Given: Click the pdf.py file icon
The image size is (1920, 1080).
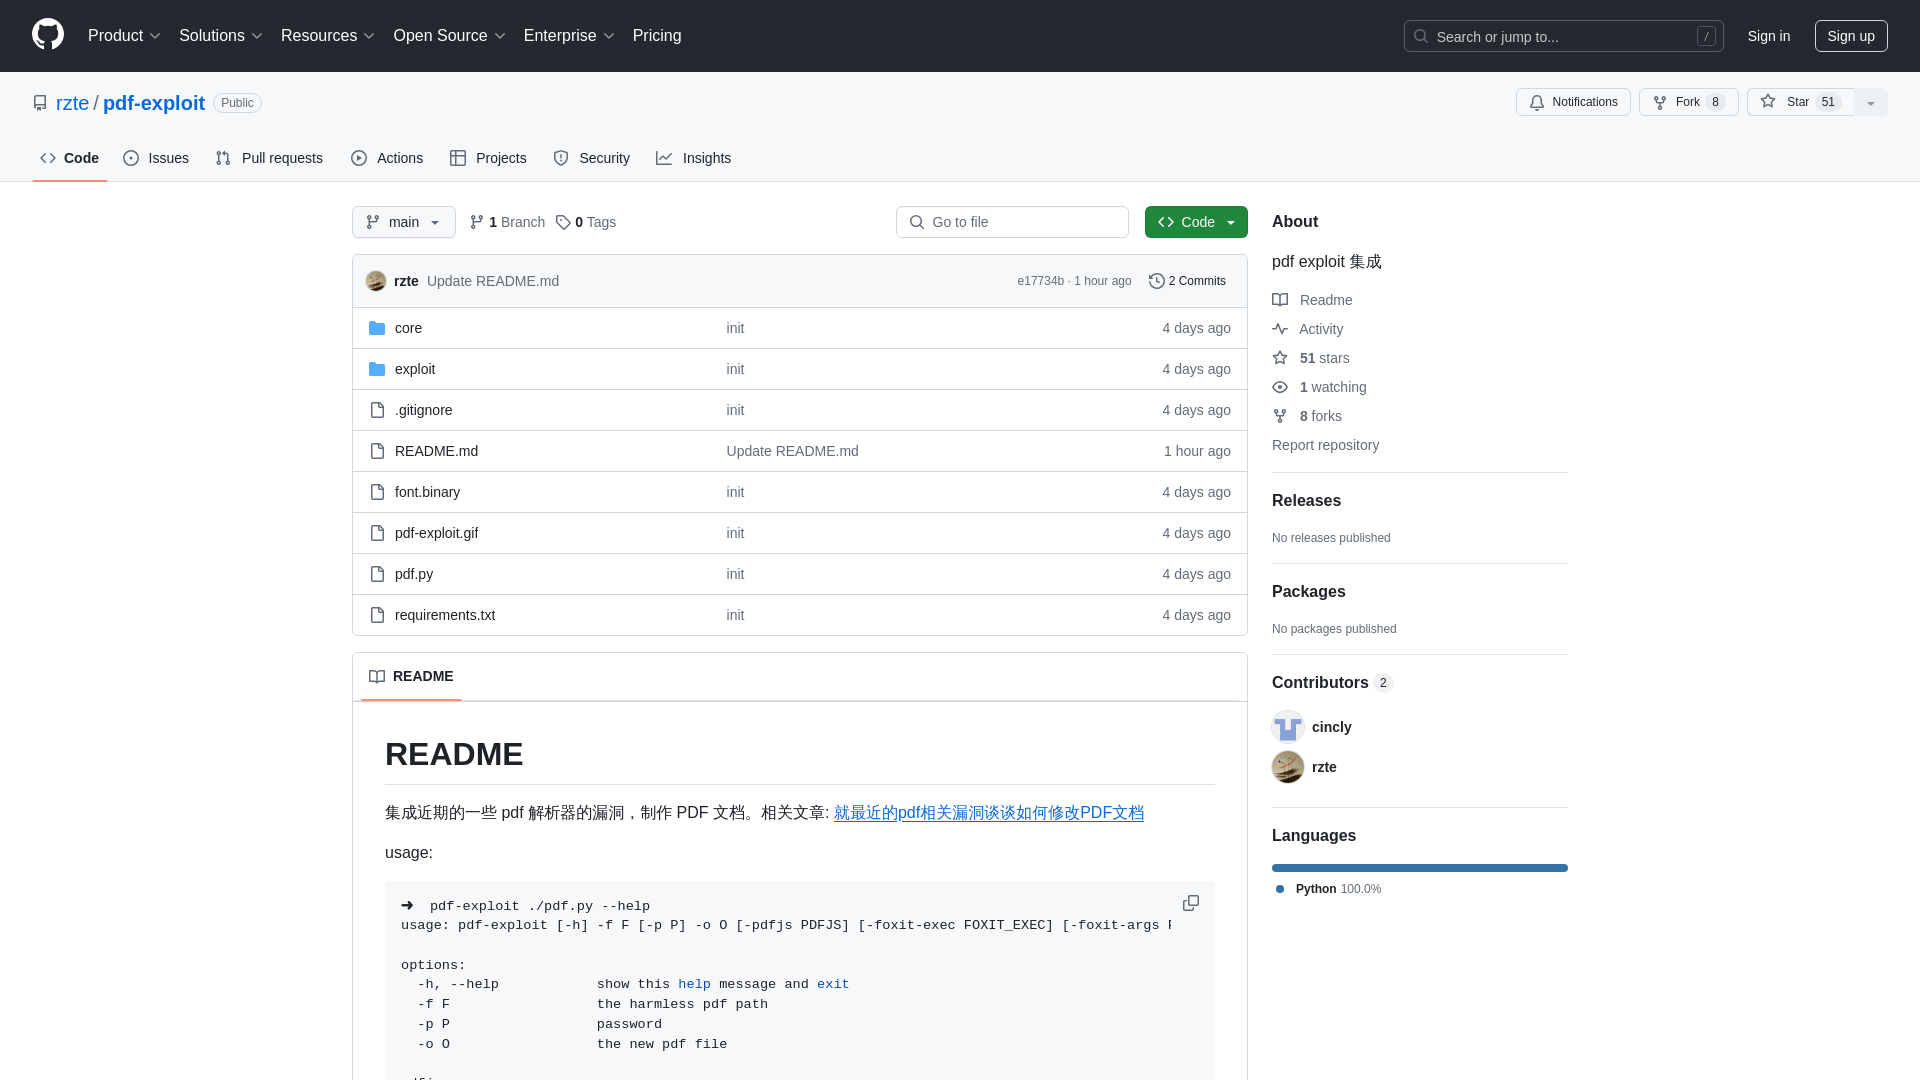Looking at the screenshot, I should pyautogui.click(x=377, y=574).
